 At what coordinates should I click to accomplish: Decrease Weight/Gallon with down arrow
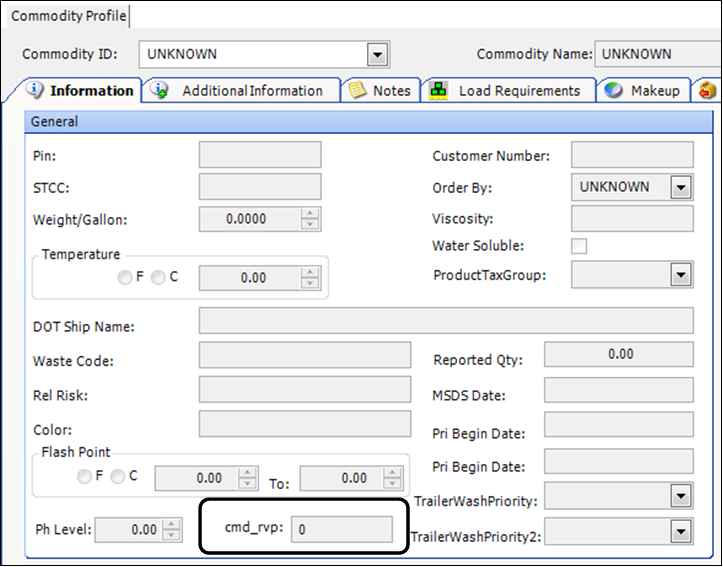(310, 224)
